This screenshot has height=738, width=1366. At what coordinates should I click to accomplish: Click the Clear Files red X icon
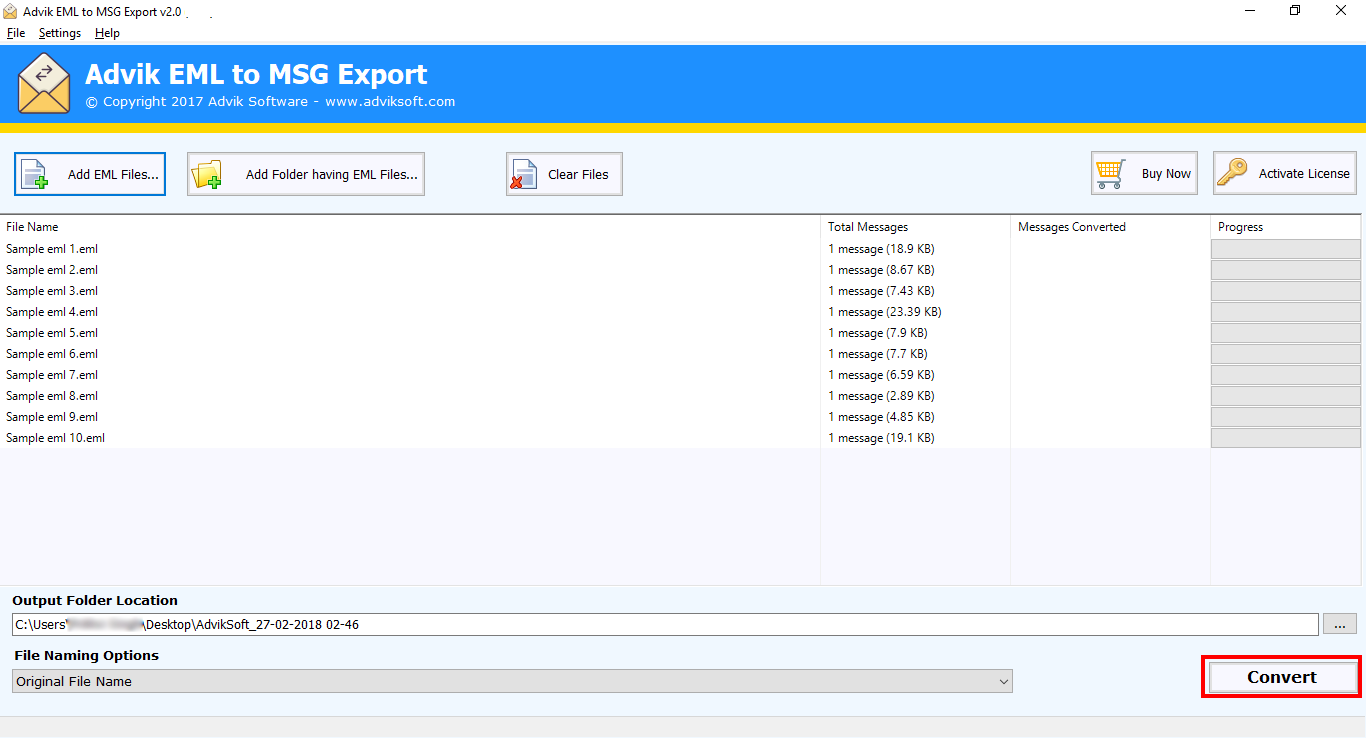pyautogui.click(x=523, y=174)
